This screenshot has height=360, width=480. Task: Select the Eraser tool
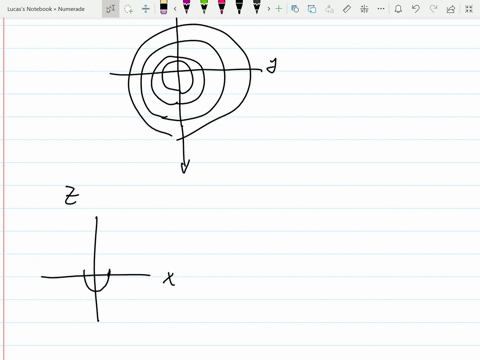click(163, 7)
